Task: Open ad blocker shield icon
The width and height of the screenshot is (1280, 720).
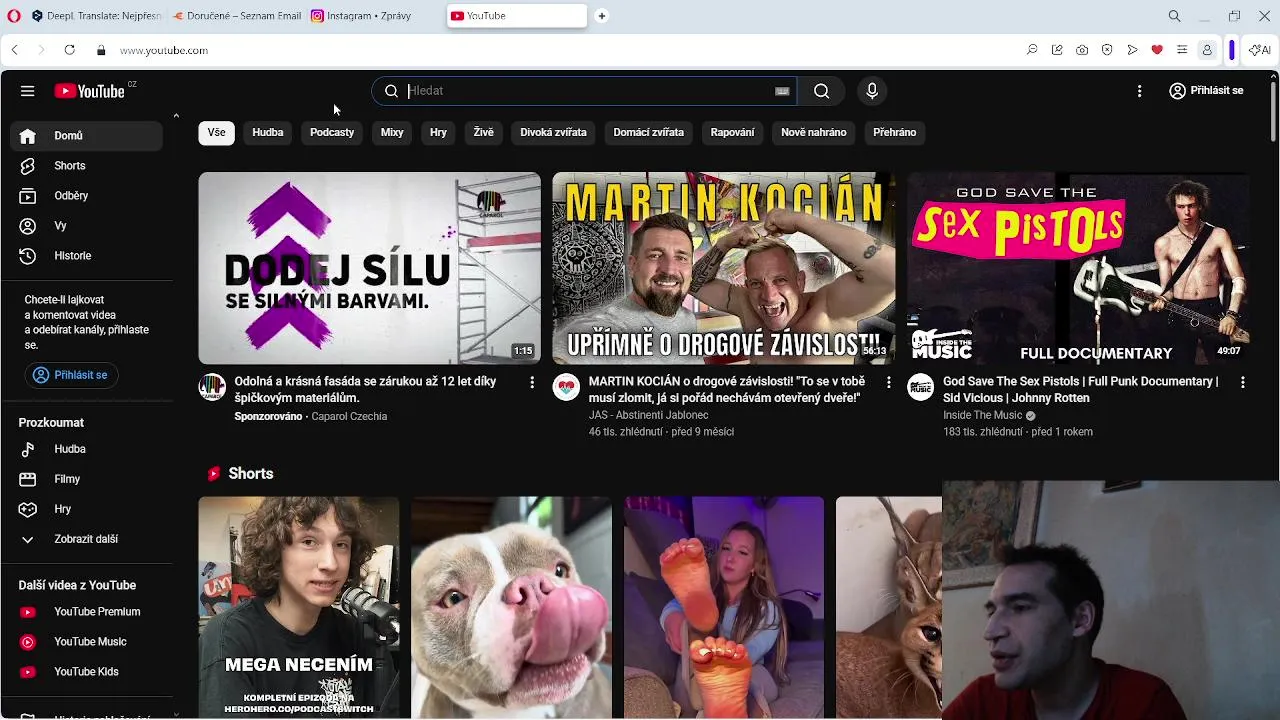Action: pos(1107,50)
